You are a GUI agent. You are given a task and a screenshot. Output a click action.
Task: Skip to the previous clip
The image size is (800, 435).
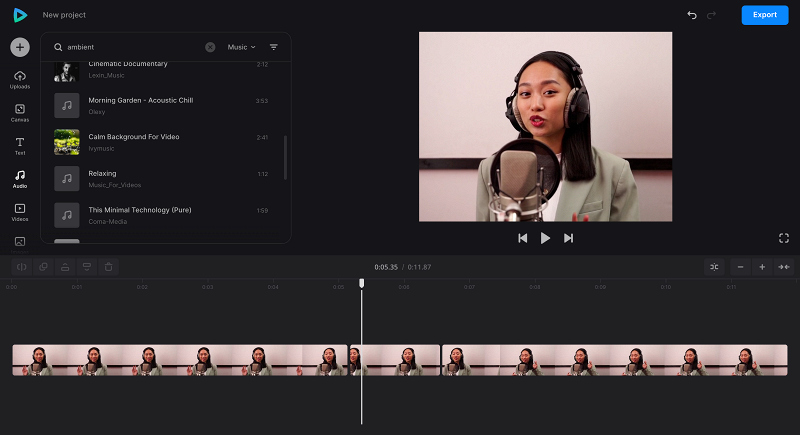522,238
